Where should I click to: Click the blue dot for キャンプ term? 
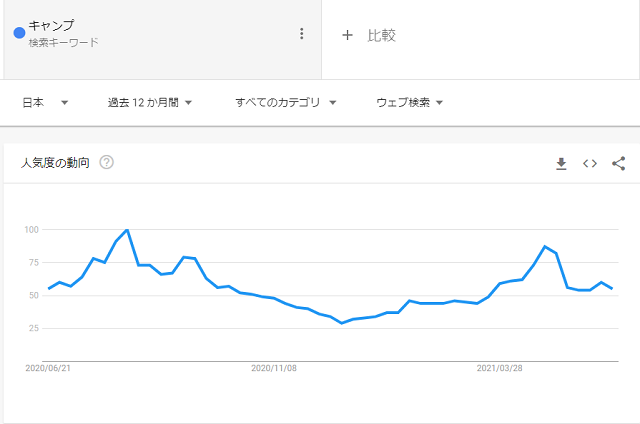19,33
